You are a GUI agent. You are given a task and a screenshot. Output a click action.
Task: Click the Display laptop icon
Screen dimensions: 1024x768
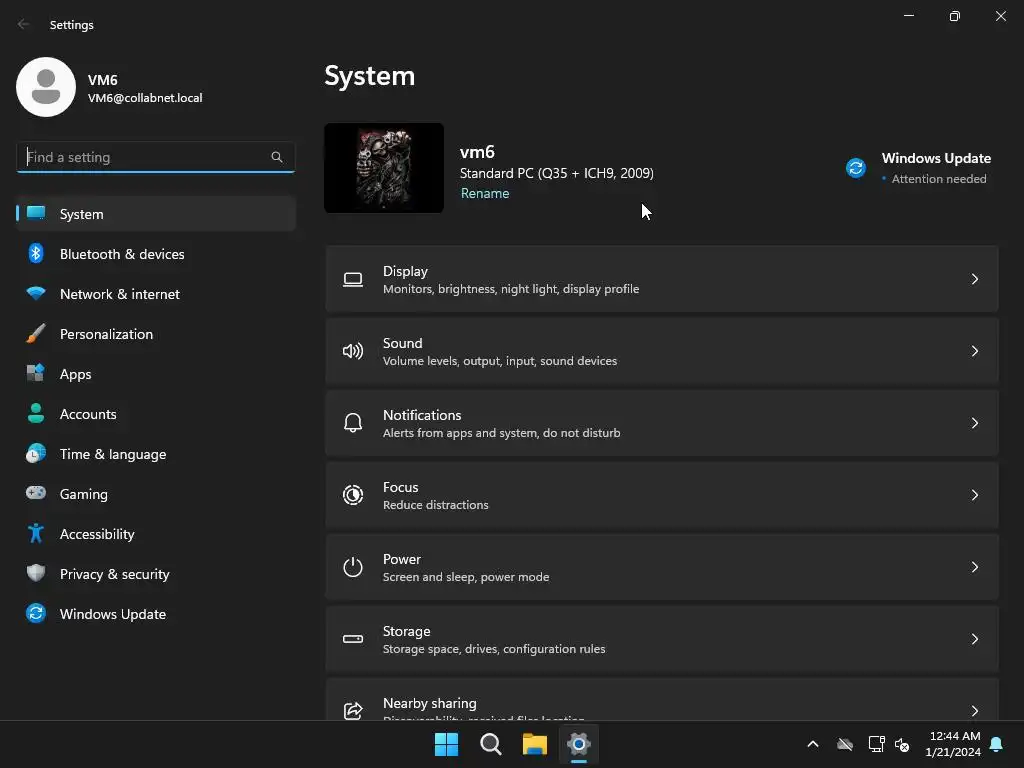pos(353,280)
